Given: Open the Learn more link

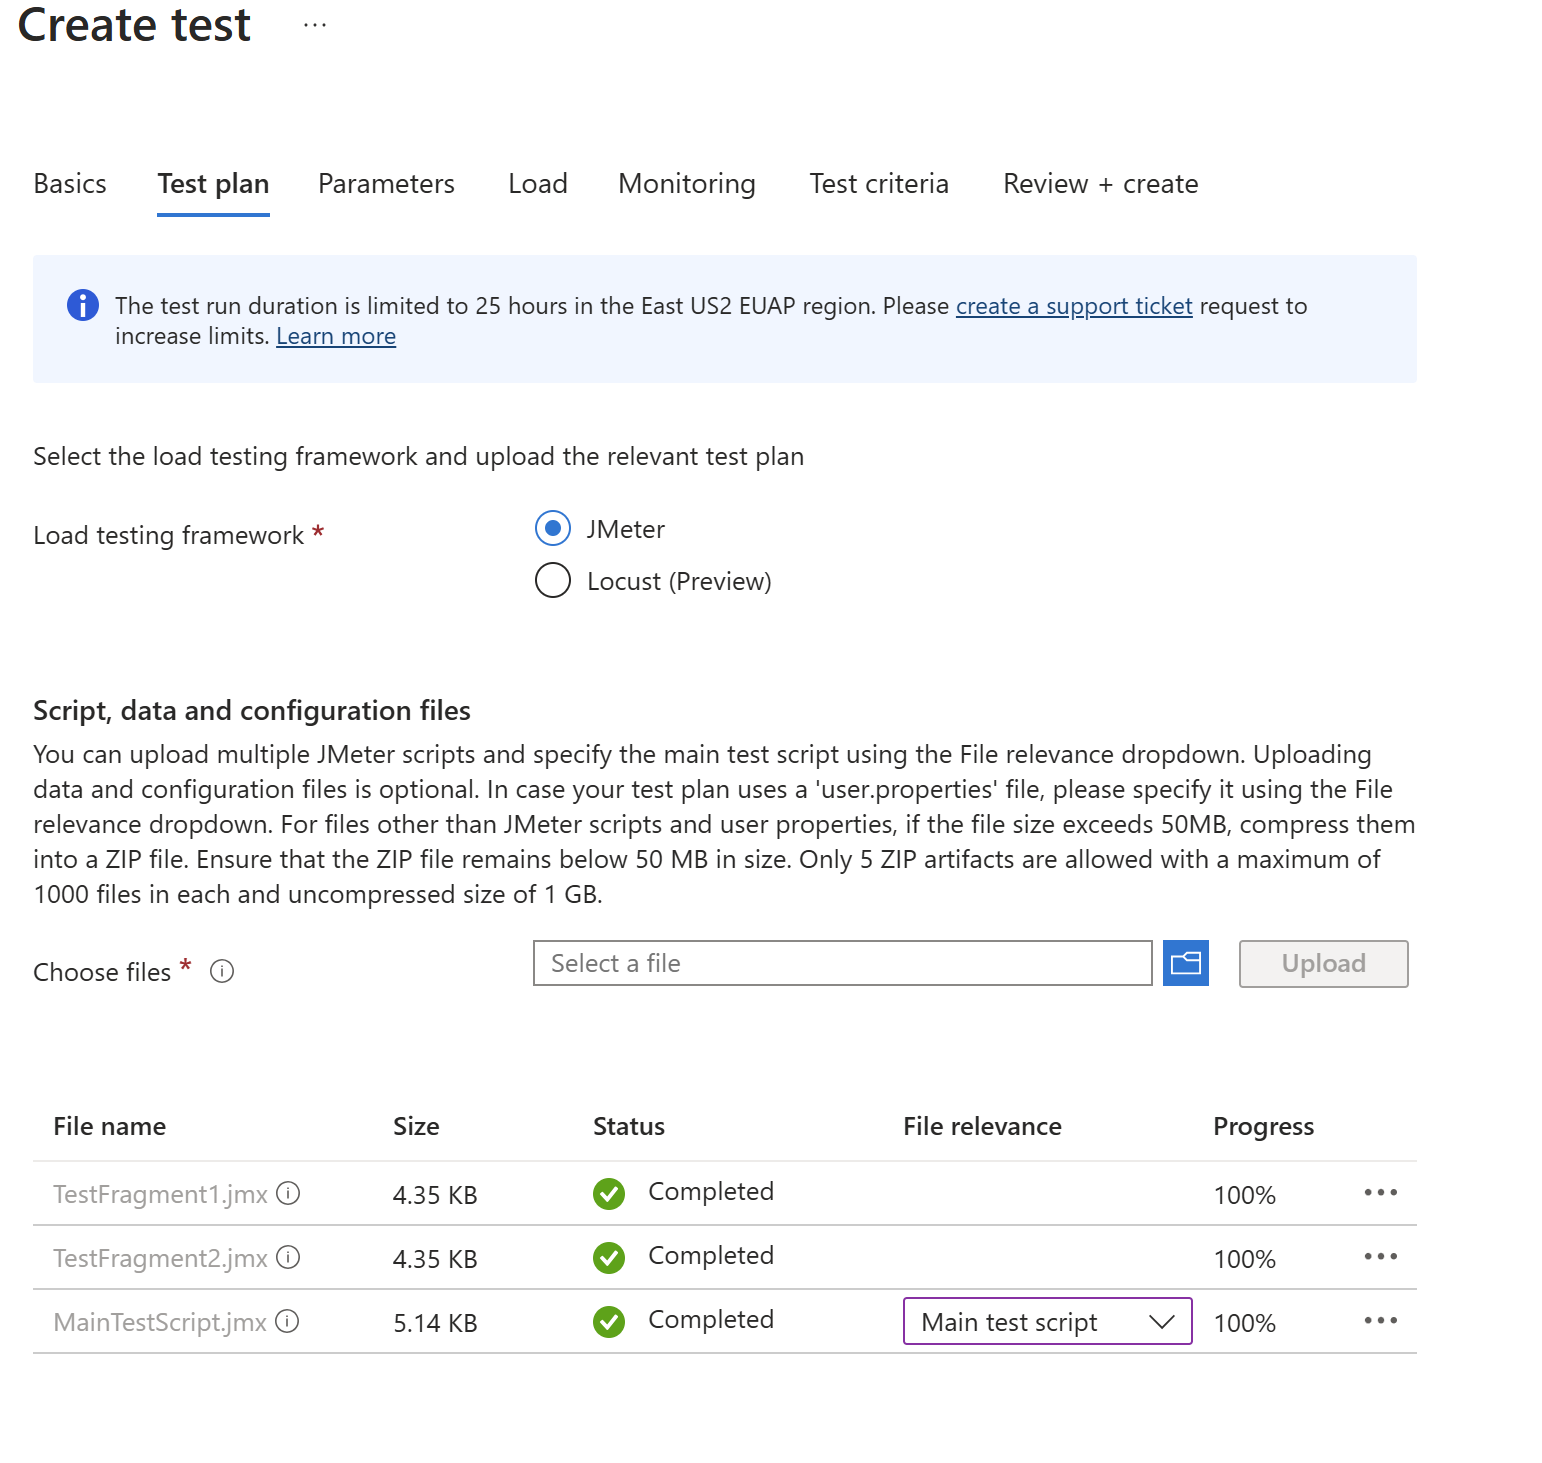Looking at the screenshot, I should pyautogui.click(x=335, y=336).
